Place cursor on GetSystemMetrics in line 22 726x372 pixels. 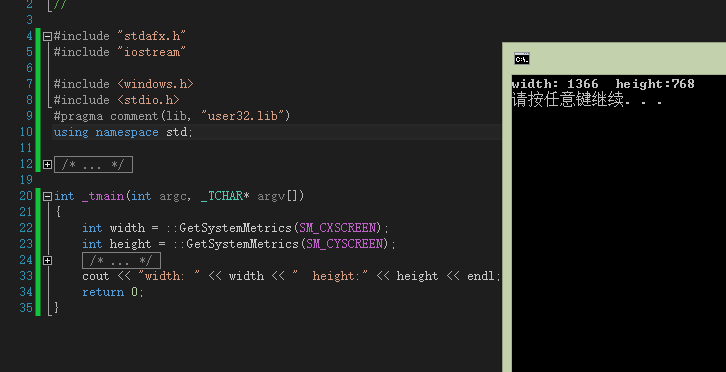tap(235, 228)
